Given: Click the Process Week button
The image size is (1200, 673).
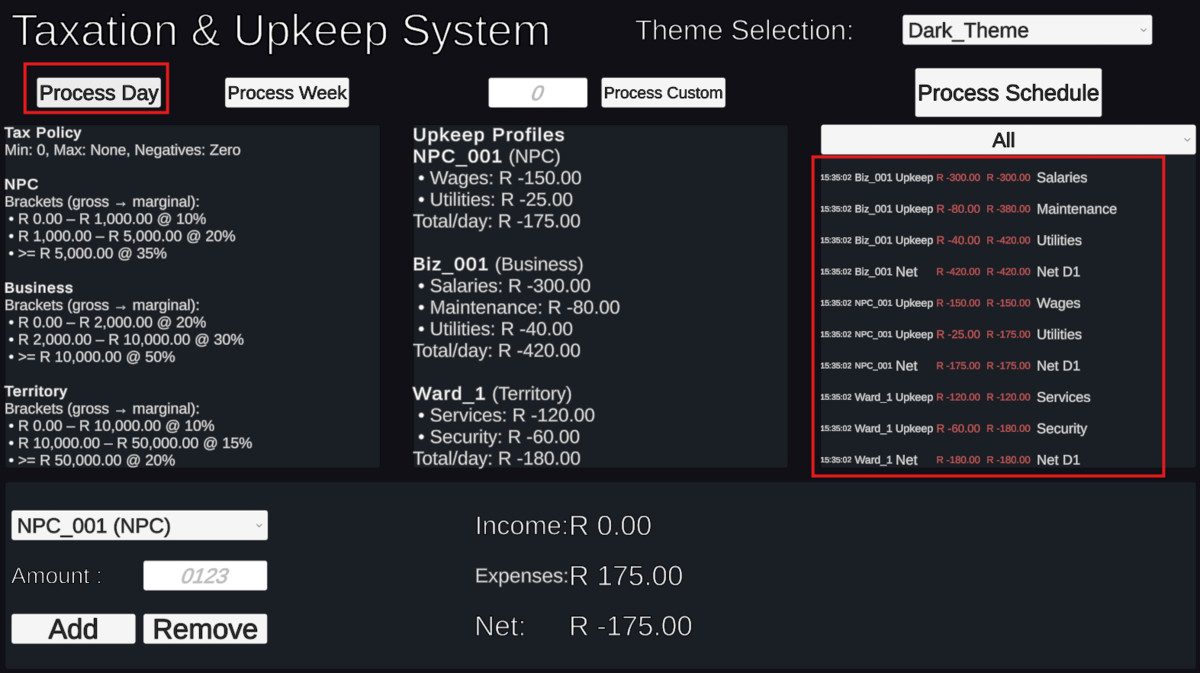Looking at the screenshot, I should [x=287, y=92].
